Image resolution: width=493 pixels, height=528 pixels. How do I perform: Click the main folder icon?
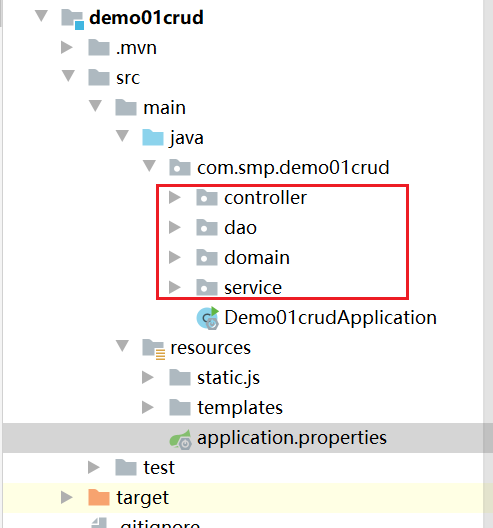coord(126,107)
